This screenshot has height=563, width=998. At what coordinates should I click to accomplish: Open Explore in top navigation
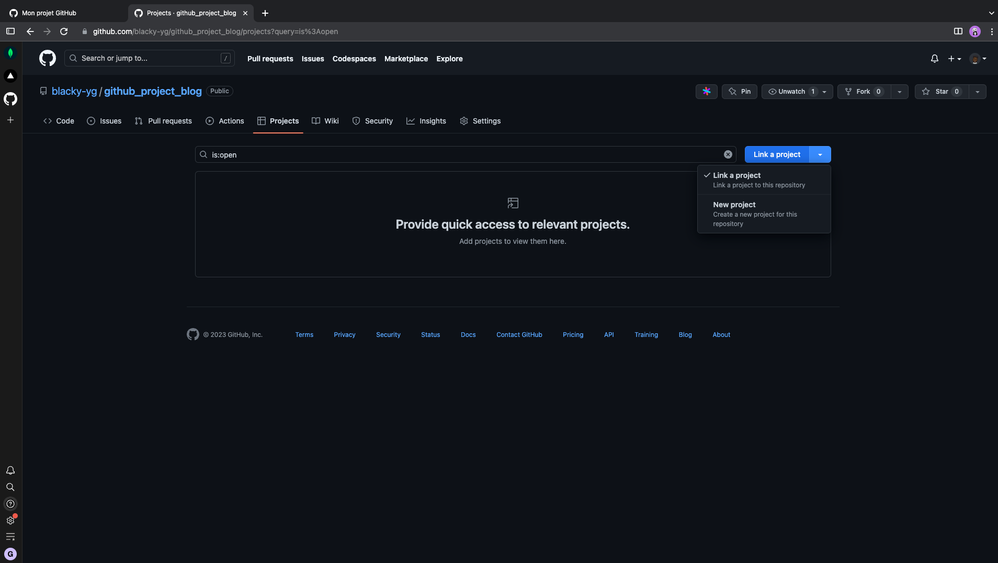(449, 59)
